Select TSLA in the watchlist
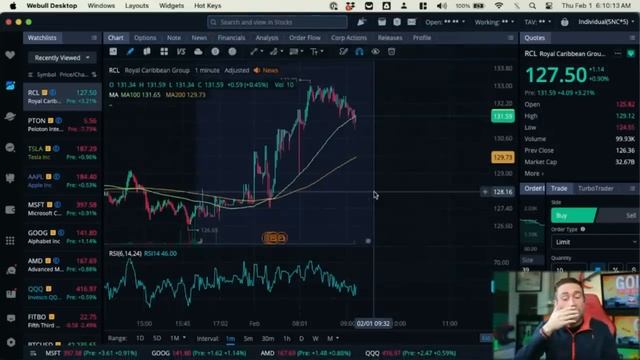This screenshot has width=640, height=360. coord(62,153)
